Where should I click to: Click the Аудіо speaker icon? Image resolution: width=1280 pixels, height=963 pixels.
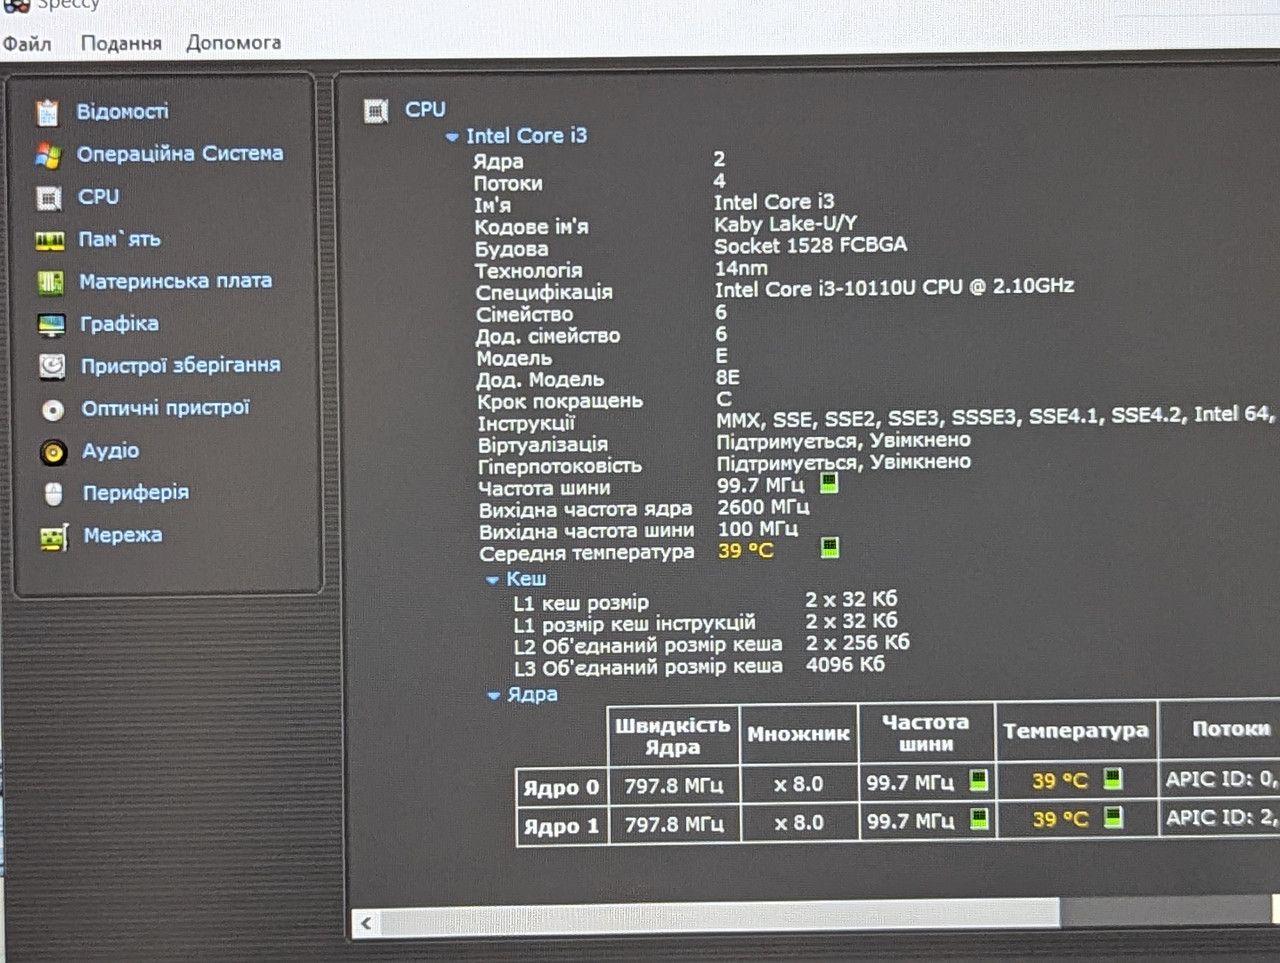click(54, 453)
